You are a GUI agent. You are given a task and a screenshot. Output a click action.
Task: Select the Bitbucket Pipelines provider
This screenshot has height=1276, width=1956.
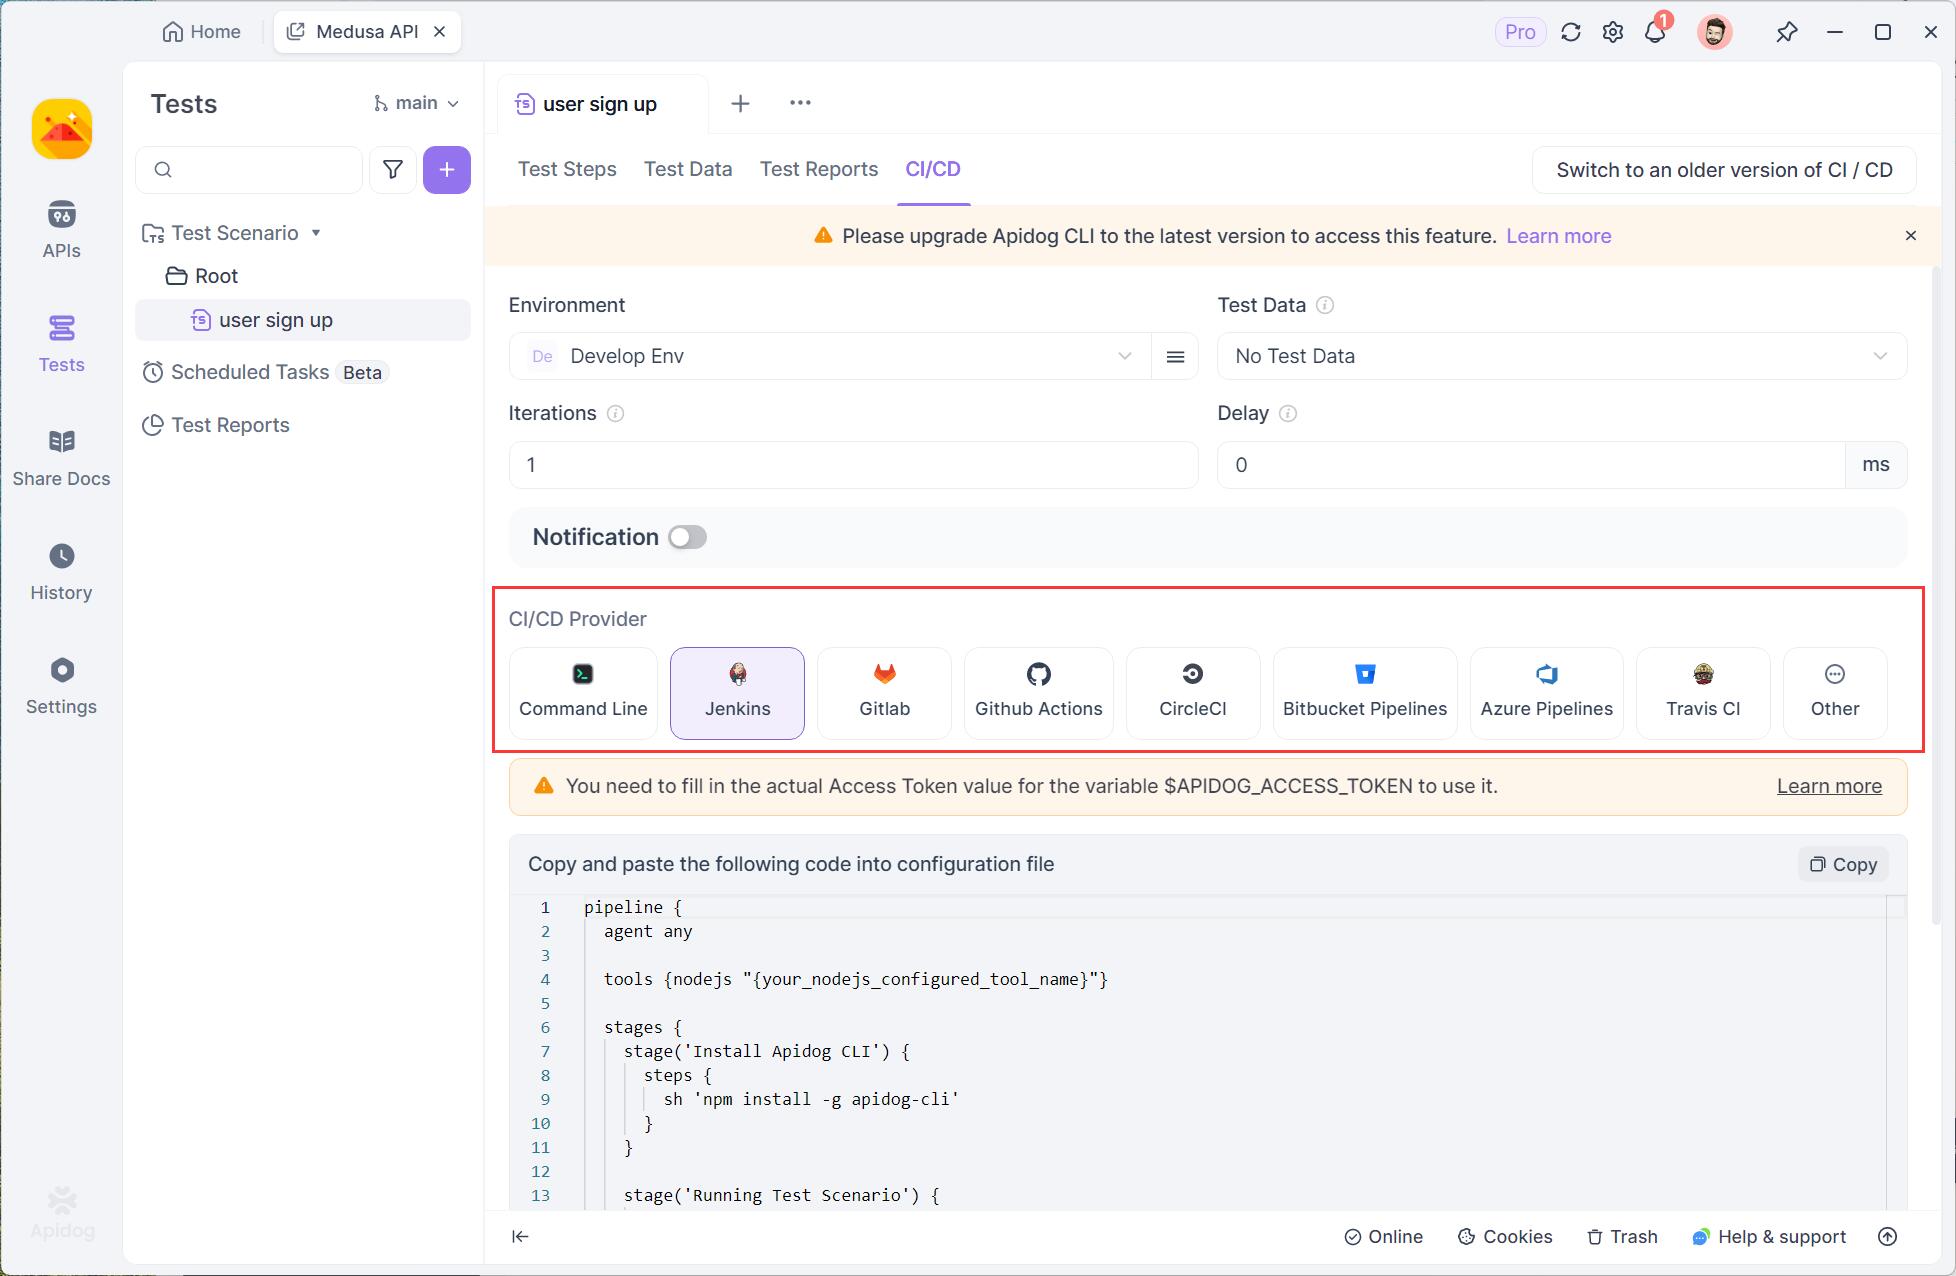pyautogui.click(x=1365, y=693)
